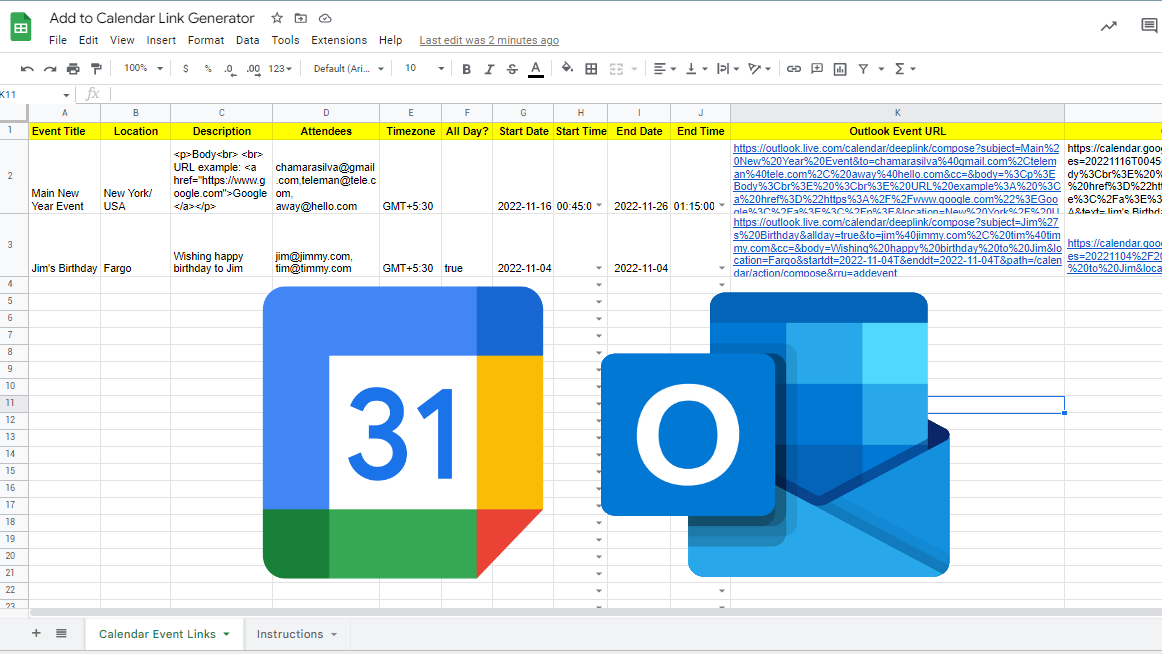Screen dimensions: 1162x654
Task: Redo the last action
Action: tap(50, 69)
